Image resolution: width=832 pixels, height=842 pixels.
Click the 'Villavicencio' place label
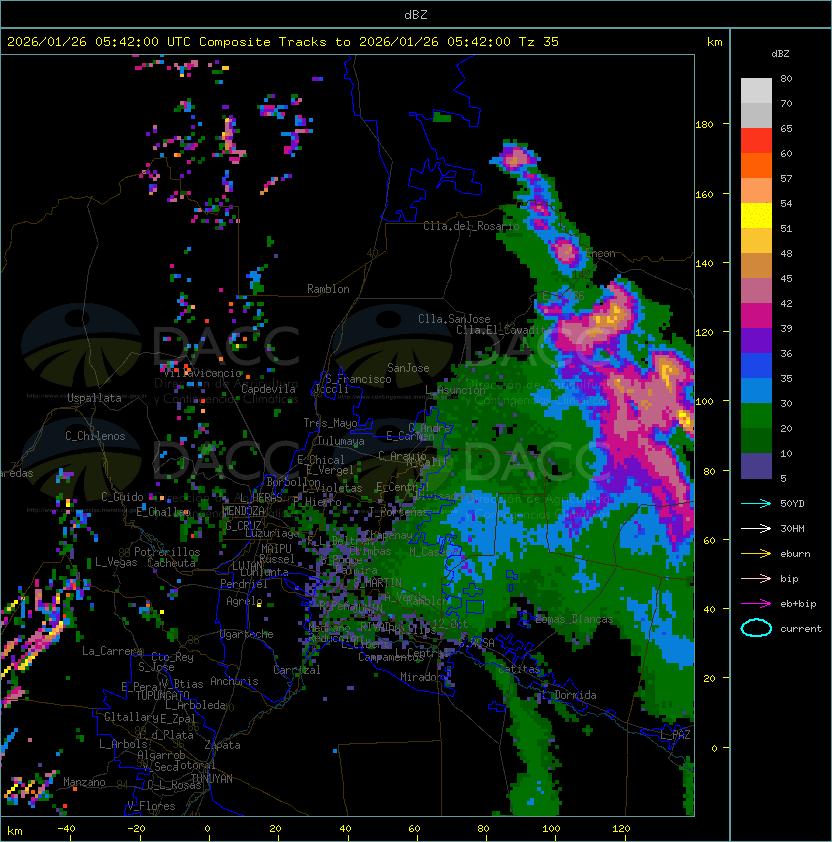coord(202,373)
